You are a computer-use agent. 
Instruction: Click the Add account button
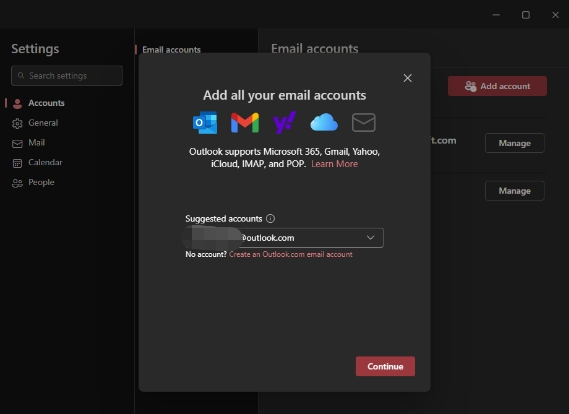(x=497, y=86)
